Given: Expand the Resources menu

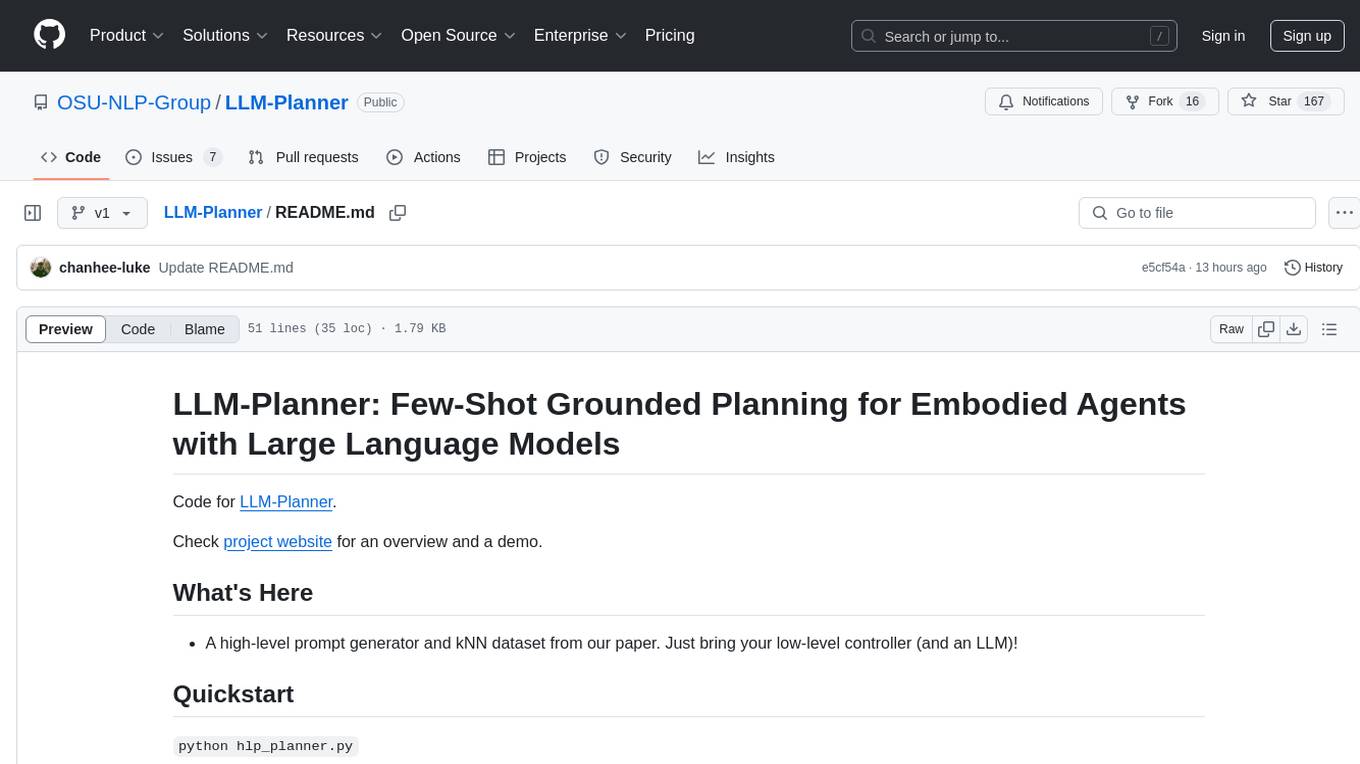Looking at the screenshot, I should (x=334, y=35).
